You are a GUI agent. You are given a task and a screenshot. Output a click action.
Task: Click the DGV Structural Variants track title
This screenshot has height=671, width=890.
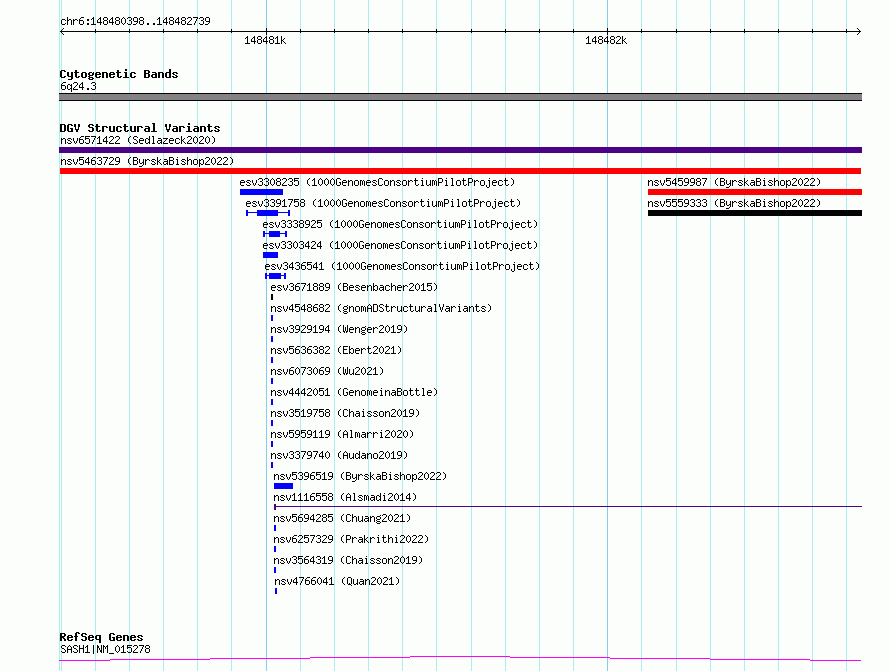[140, 128]
